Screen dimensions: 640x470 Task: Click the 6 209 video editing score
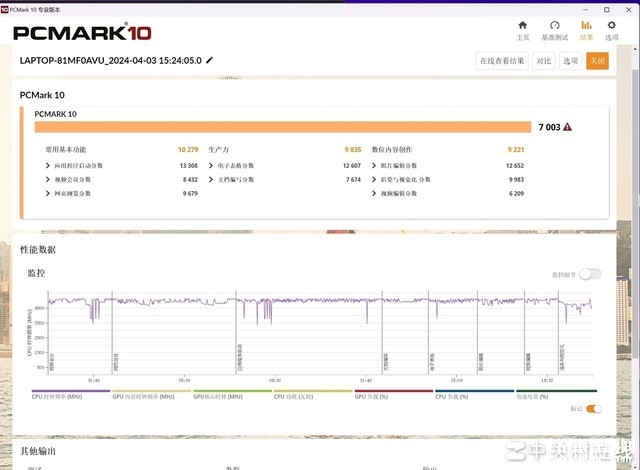click(x=516, y=193)
